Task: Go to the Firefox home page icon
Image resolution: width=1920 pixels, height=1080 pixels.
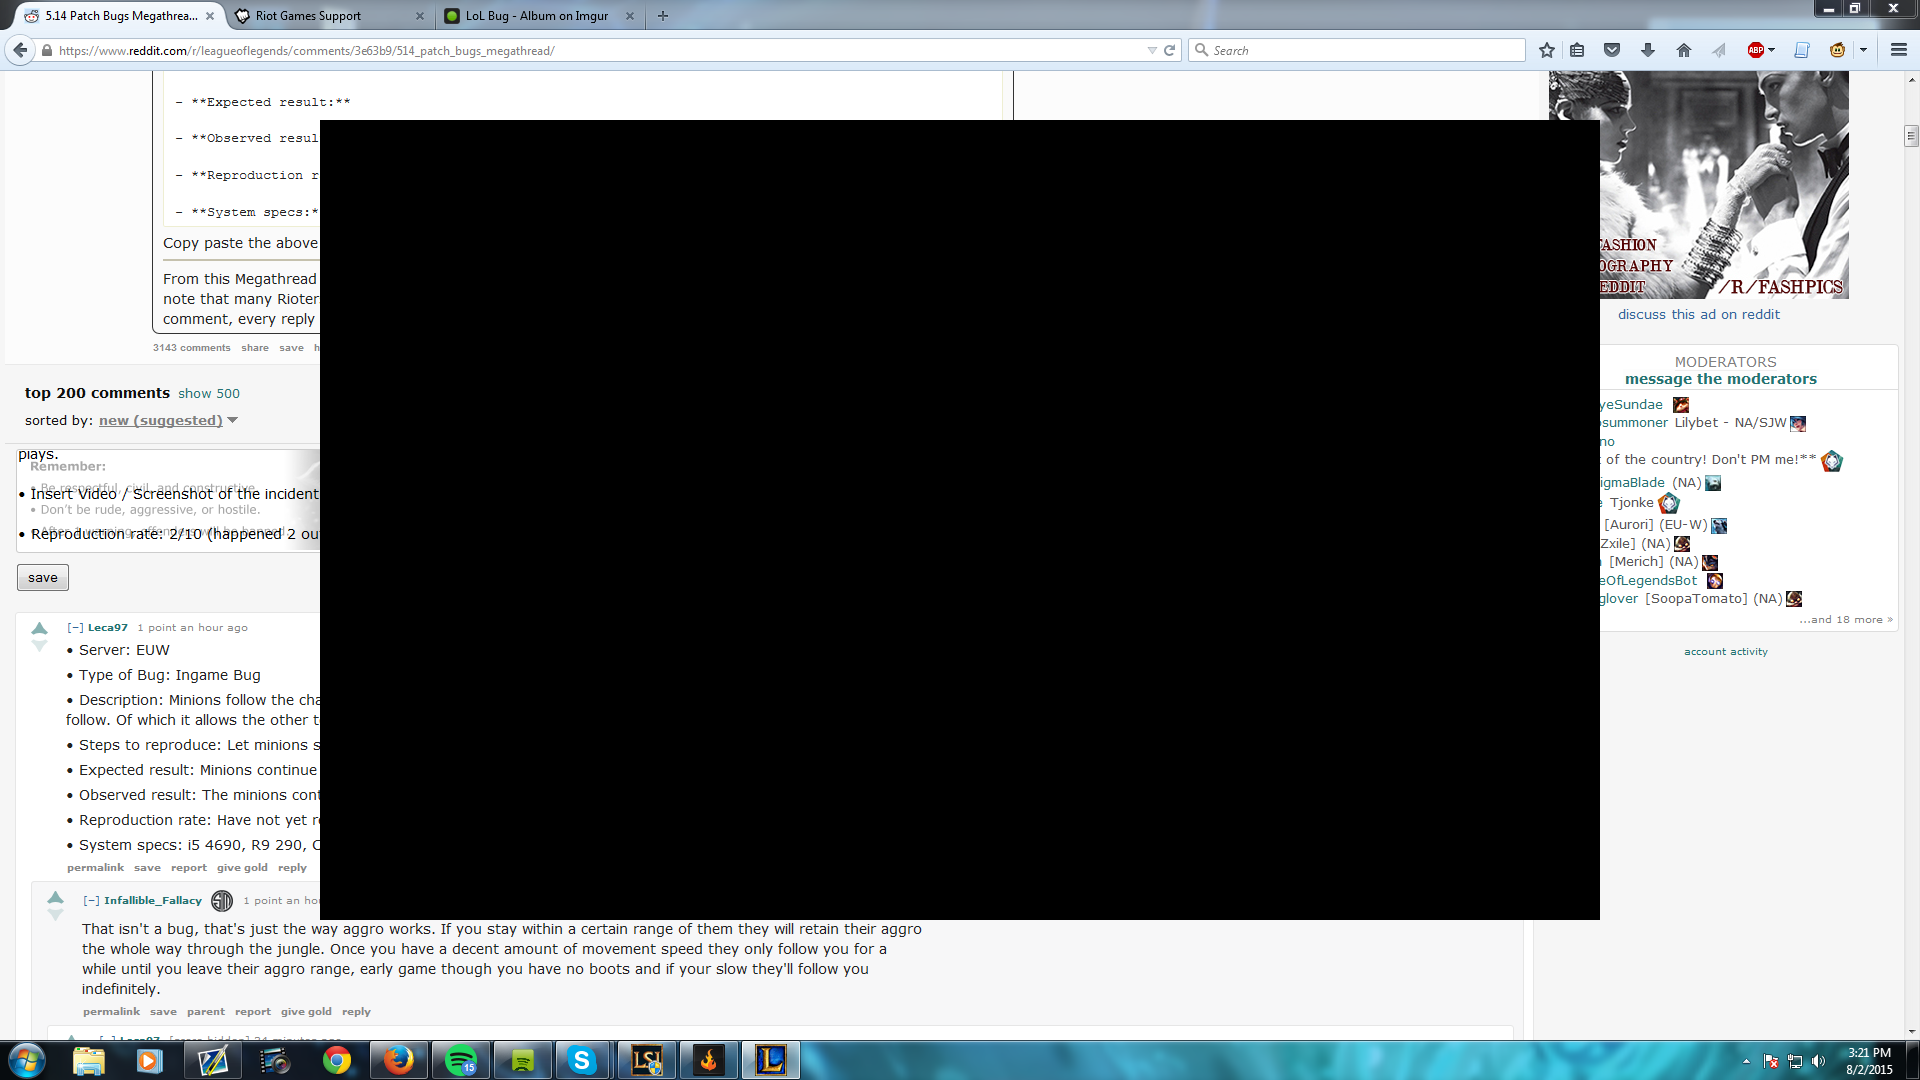Action: (x=1684, y=50)
